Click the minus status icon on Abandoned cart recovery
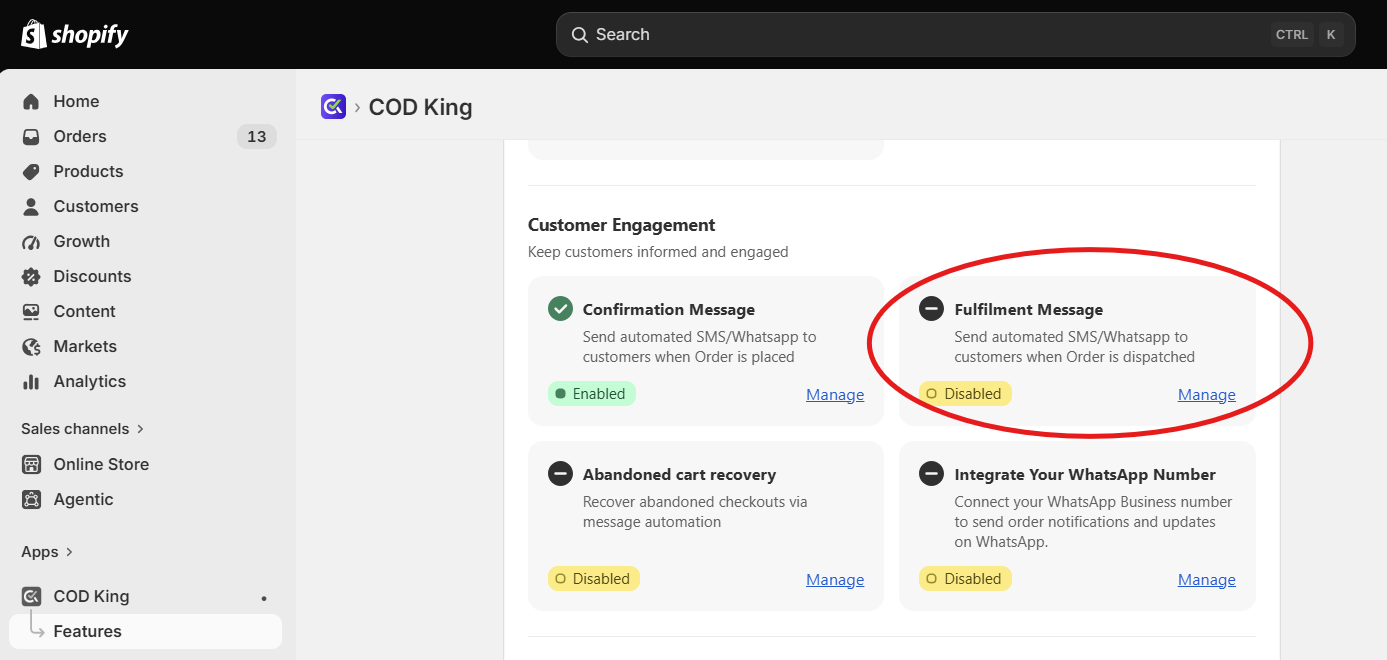 coord(560,474)
